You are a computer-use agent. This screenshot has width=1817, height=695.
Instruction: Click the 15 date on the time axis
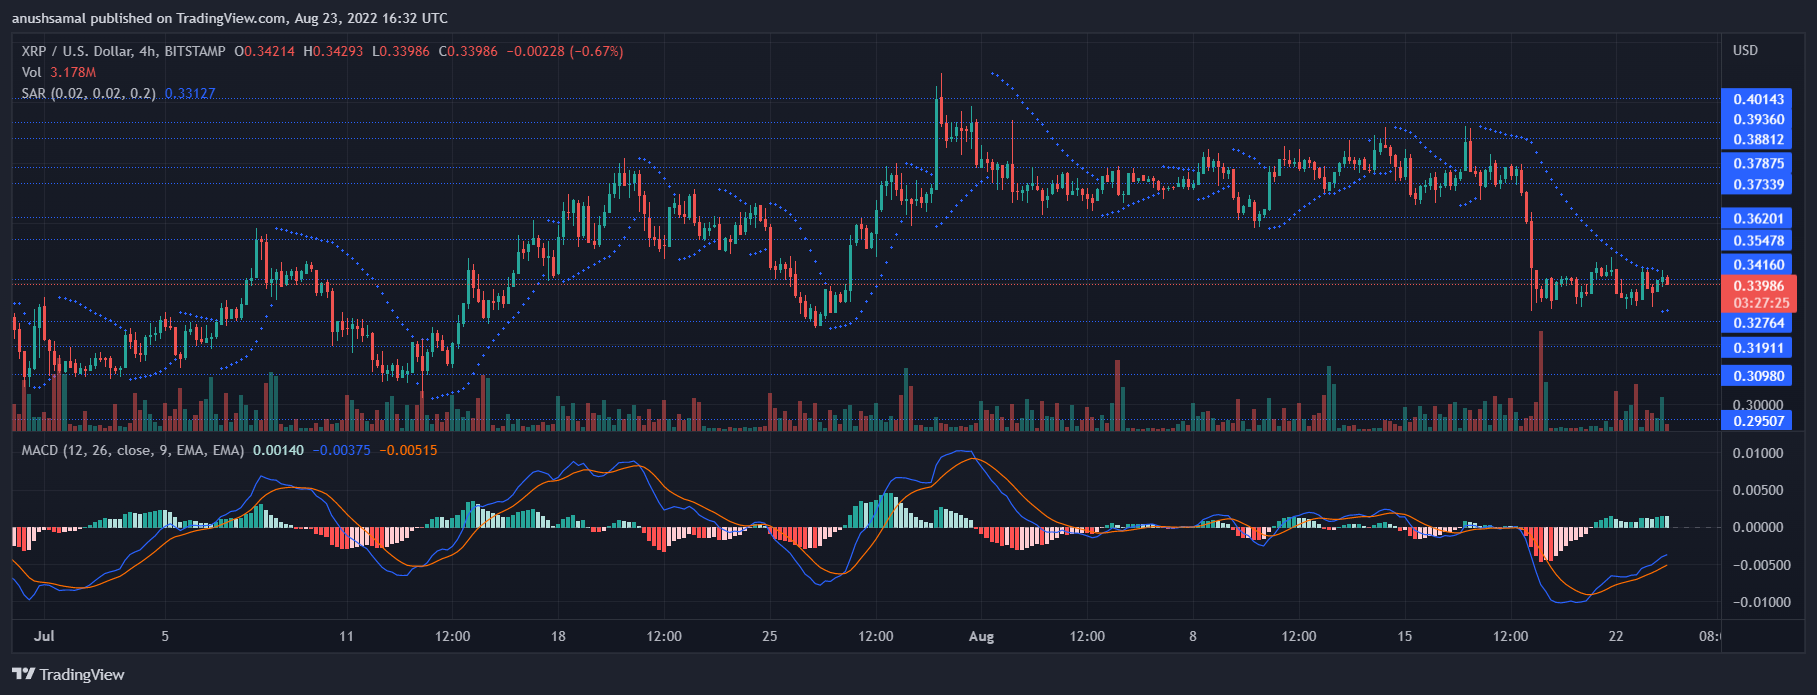pyautogui.click(x=1404, y=636)
